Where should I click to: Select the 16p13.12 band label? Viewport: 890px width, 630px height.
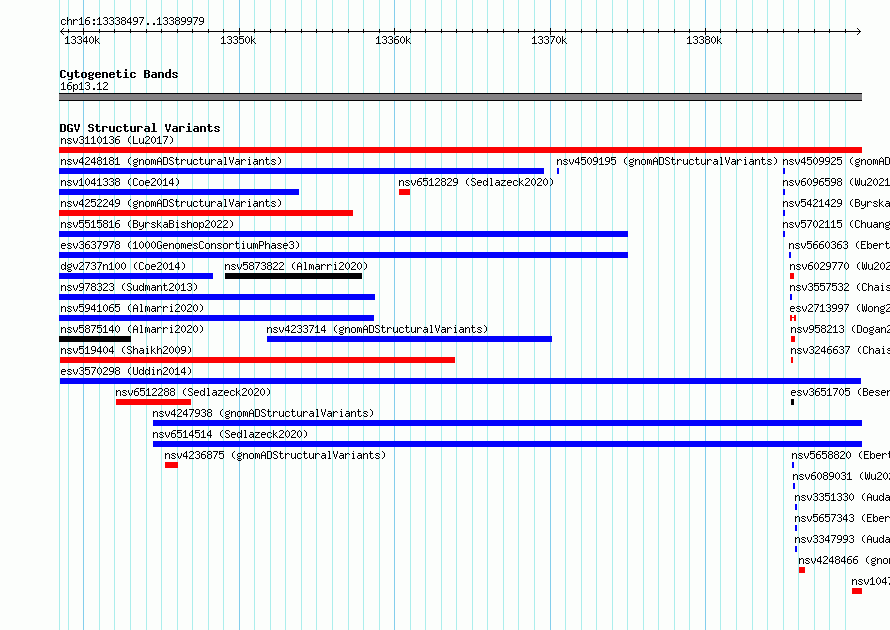[84, 86]
